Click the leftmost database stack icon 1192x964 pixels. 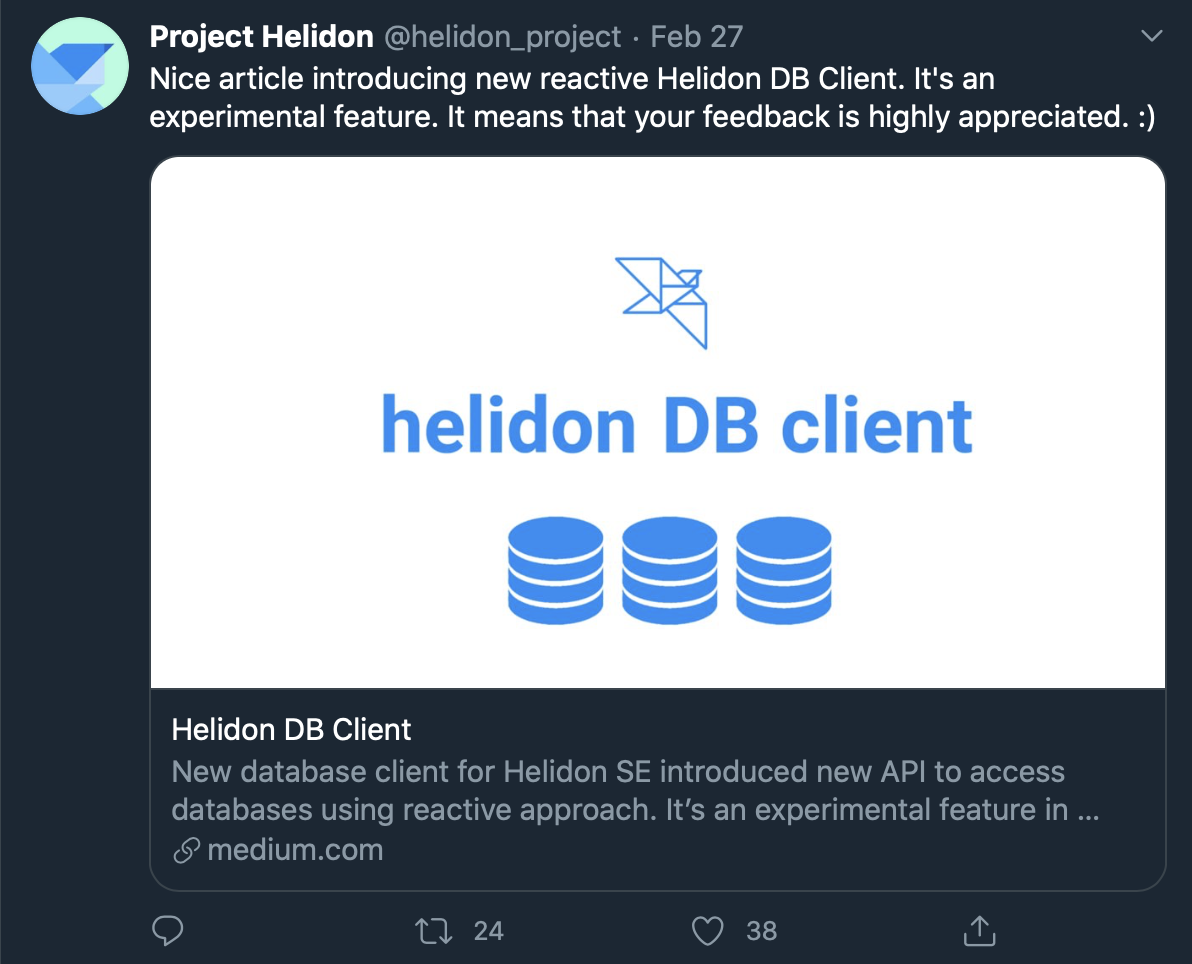(555, 569)
